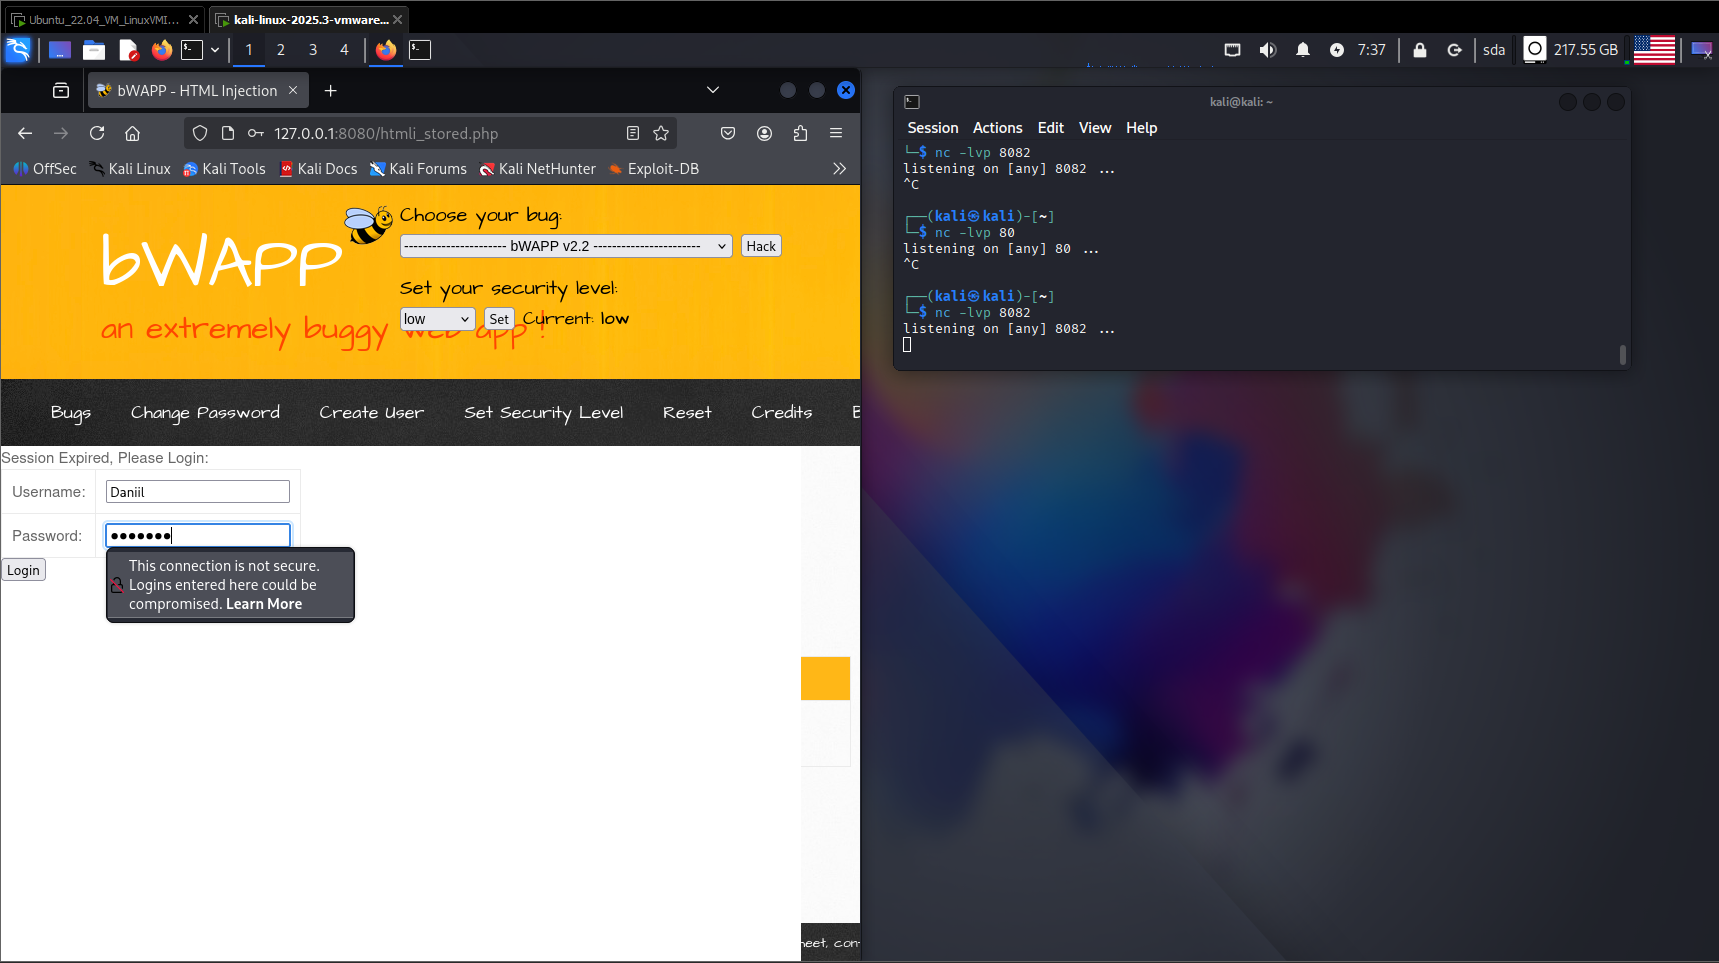Bookmark this page with the star icon
The image size is (1719, 963).
coord(661,133)
